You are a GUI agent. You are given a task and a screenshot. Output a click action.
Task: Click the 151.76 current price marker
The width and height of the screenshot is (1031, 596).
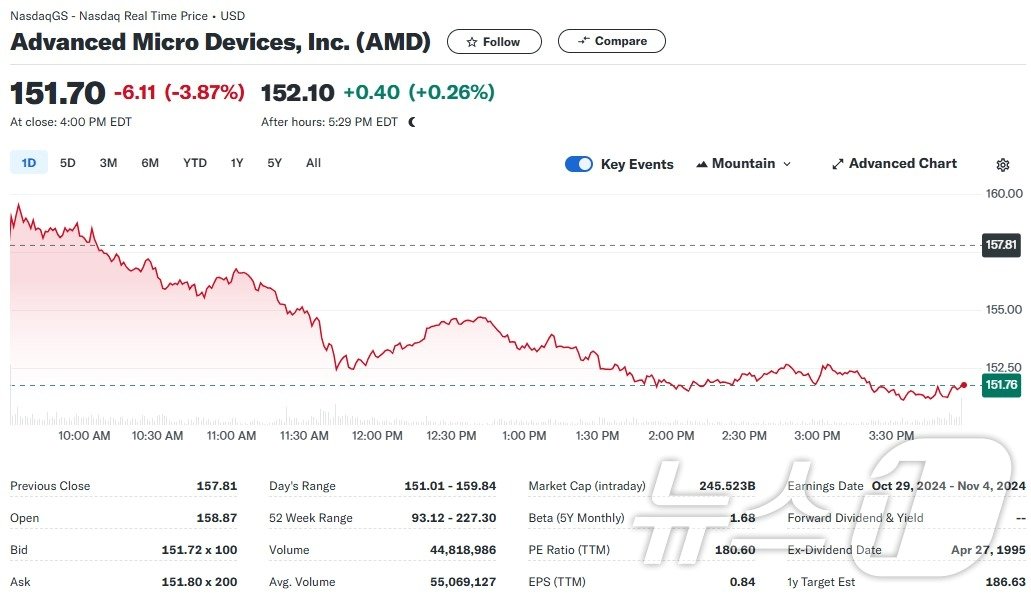tap(1001, 383)
